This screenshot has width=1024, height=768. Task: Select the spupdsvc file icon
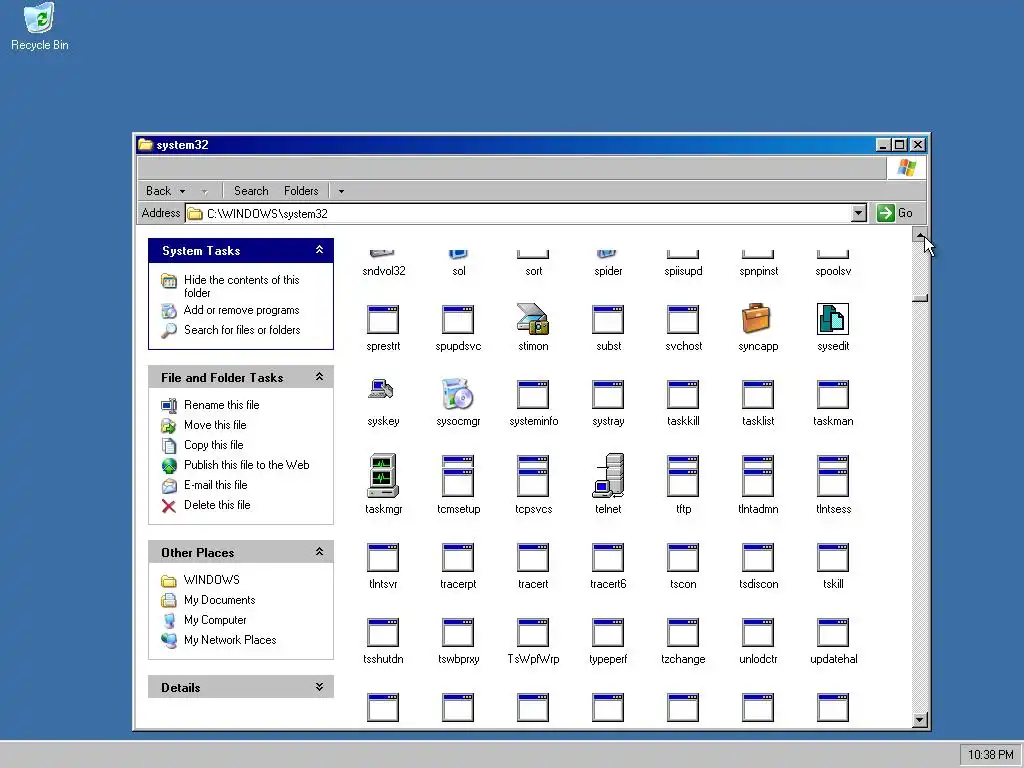click(x=458, y=319)
